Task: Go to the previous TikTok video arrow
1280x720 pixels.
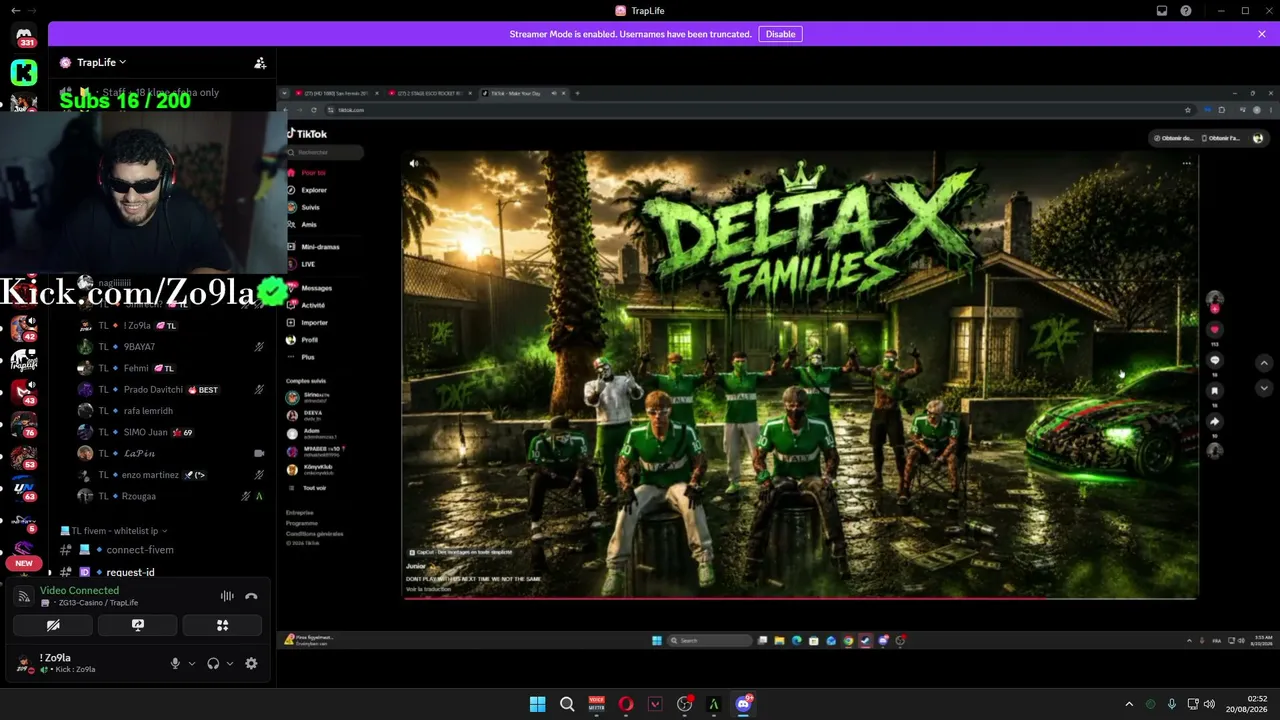Action: pyautogui.click(x=1264, y=363)
